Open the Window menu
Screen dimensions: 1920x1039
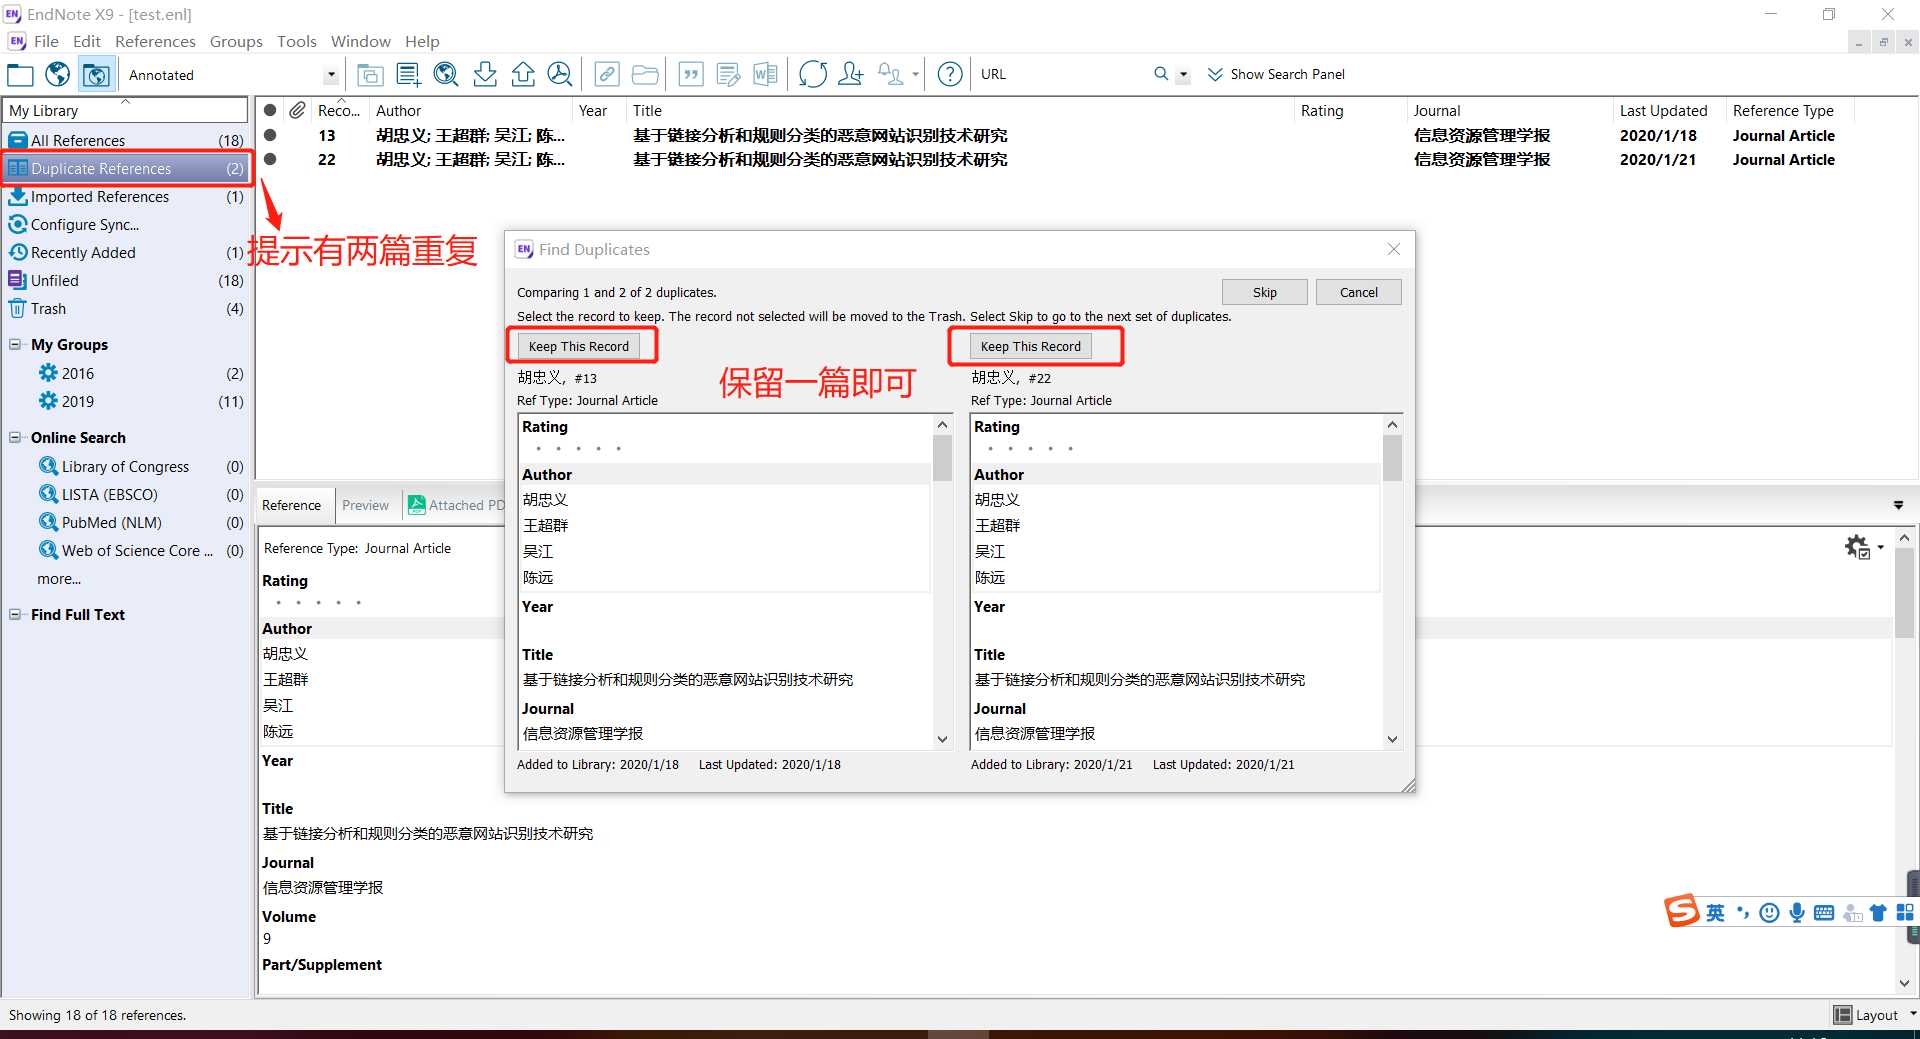click(x=361, y=41)
